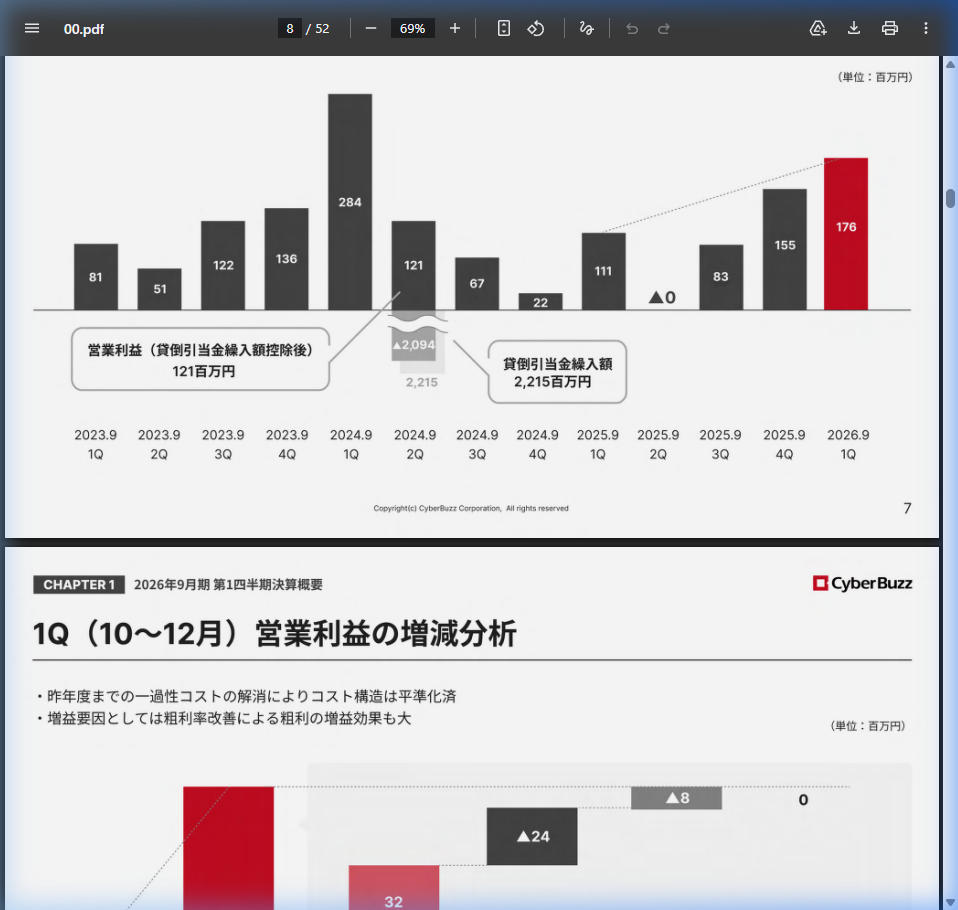Rotate the document counterclockwise
Screen dimensions: 958x910
tap(536, 28)
